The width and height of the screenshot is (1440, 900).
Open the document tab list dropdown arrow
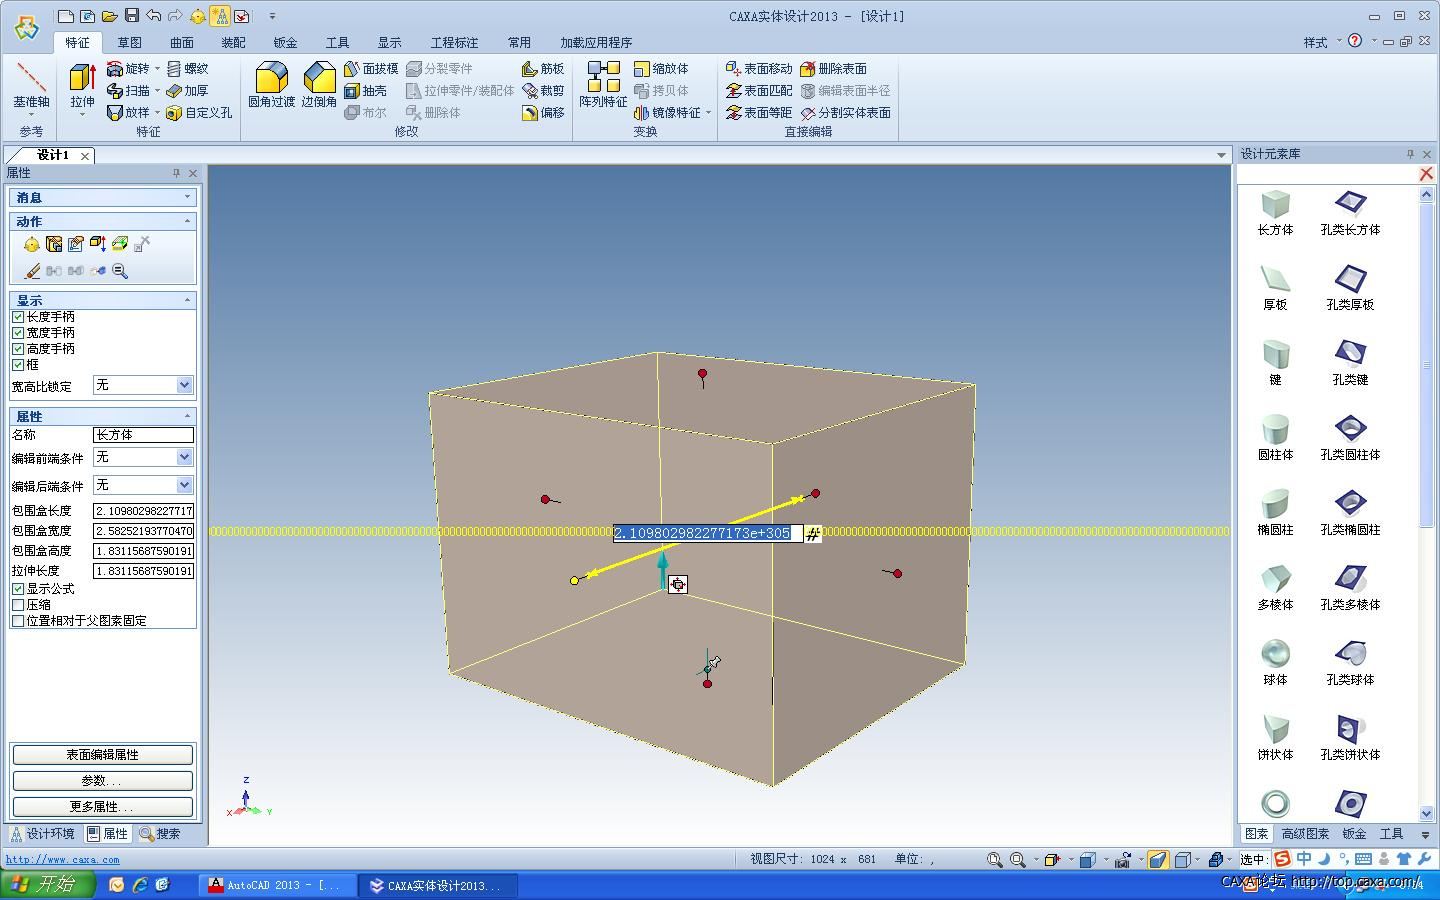coord(1221,155)
